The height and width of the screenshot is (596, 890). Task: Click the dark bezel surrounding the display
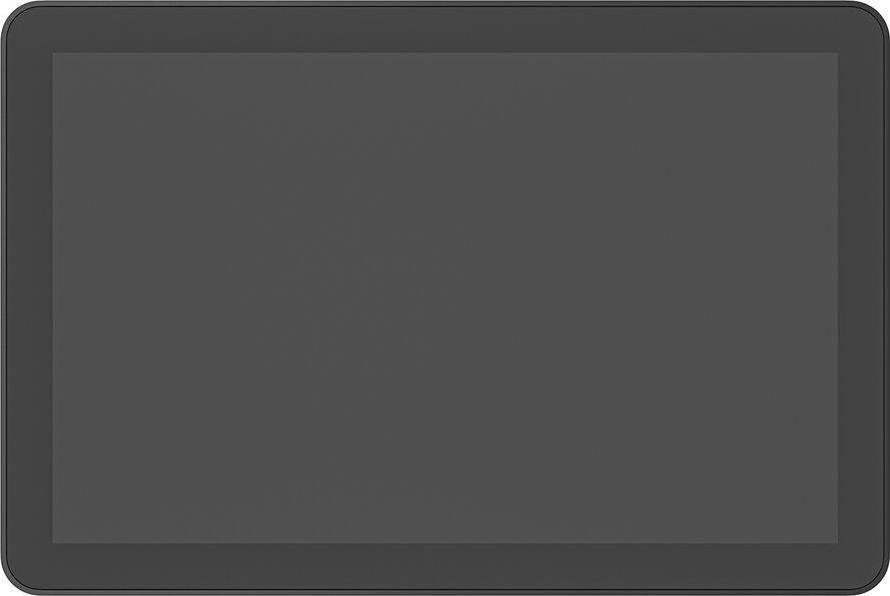[x=445, y=30]
